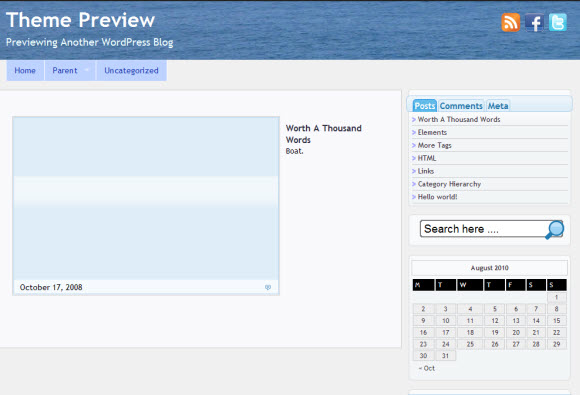Open the Worth A Thousand Words post title
580x395 pixels.
pyautogui.click(x=324, y=134)
